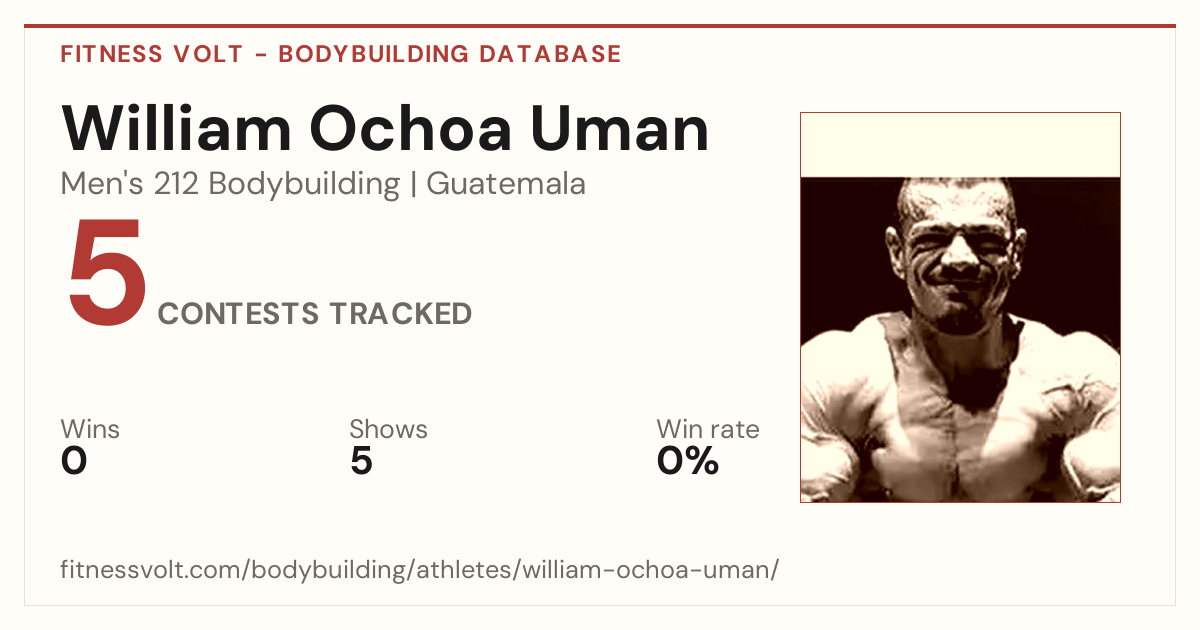Click the FITNESS VOLT header text

pos(152,54)
